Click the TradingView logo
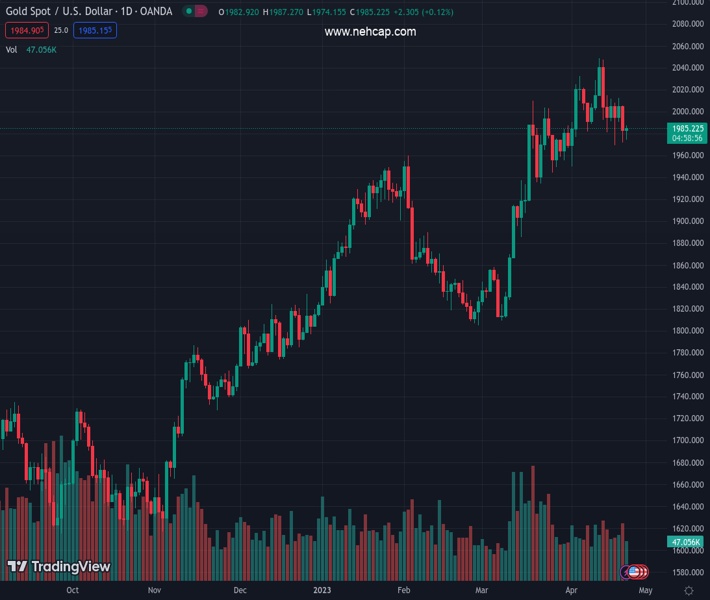 [59, 566]
